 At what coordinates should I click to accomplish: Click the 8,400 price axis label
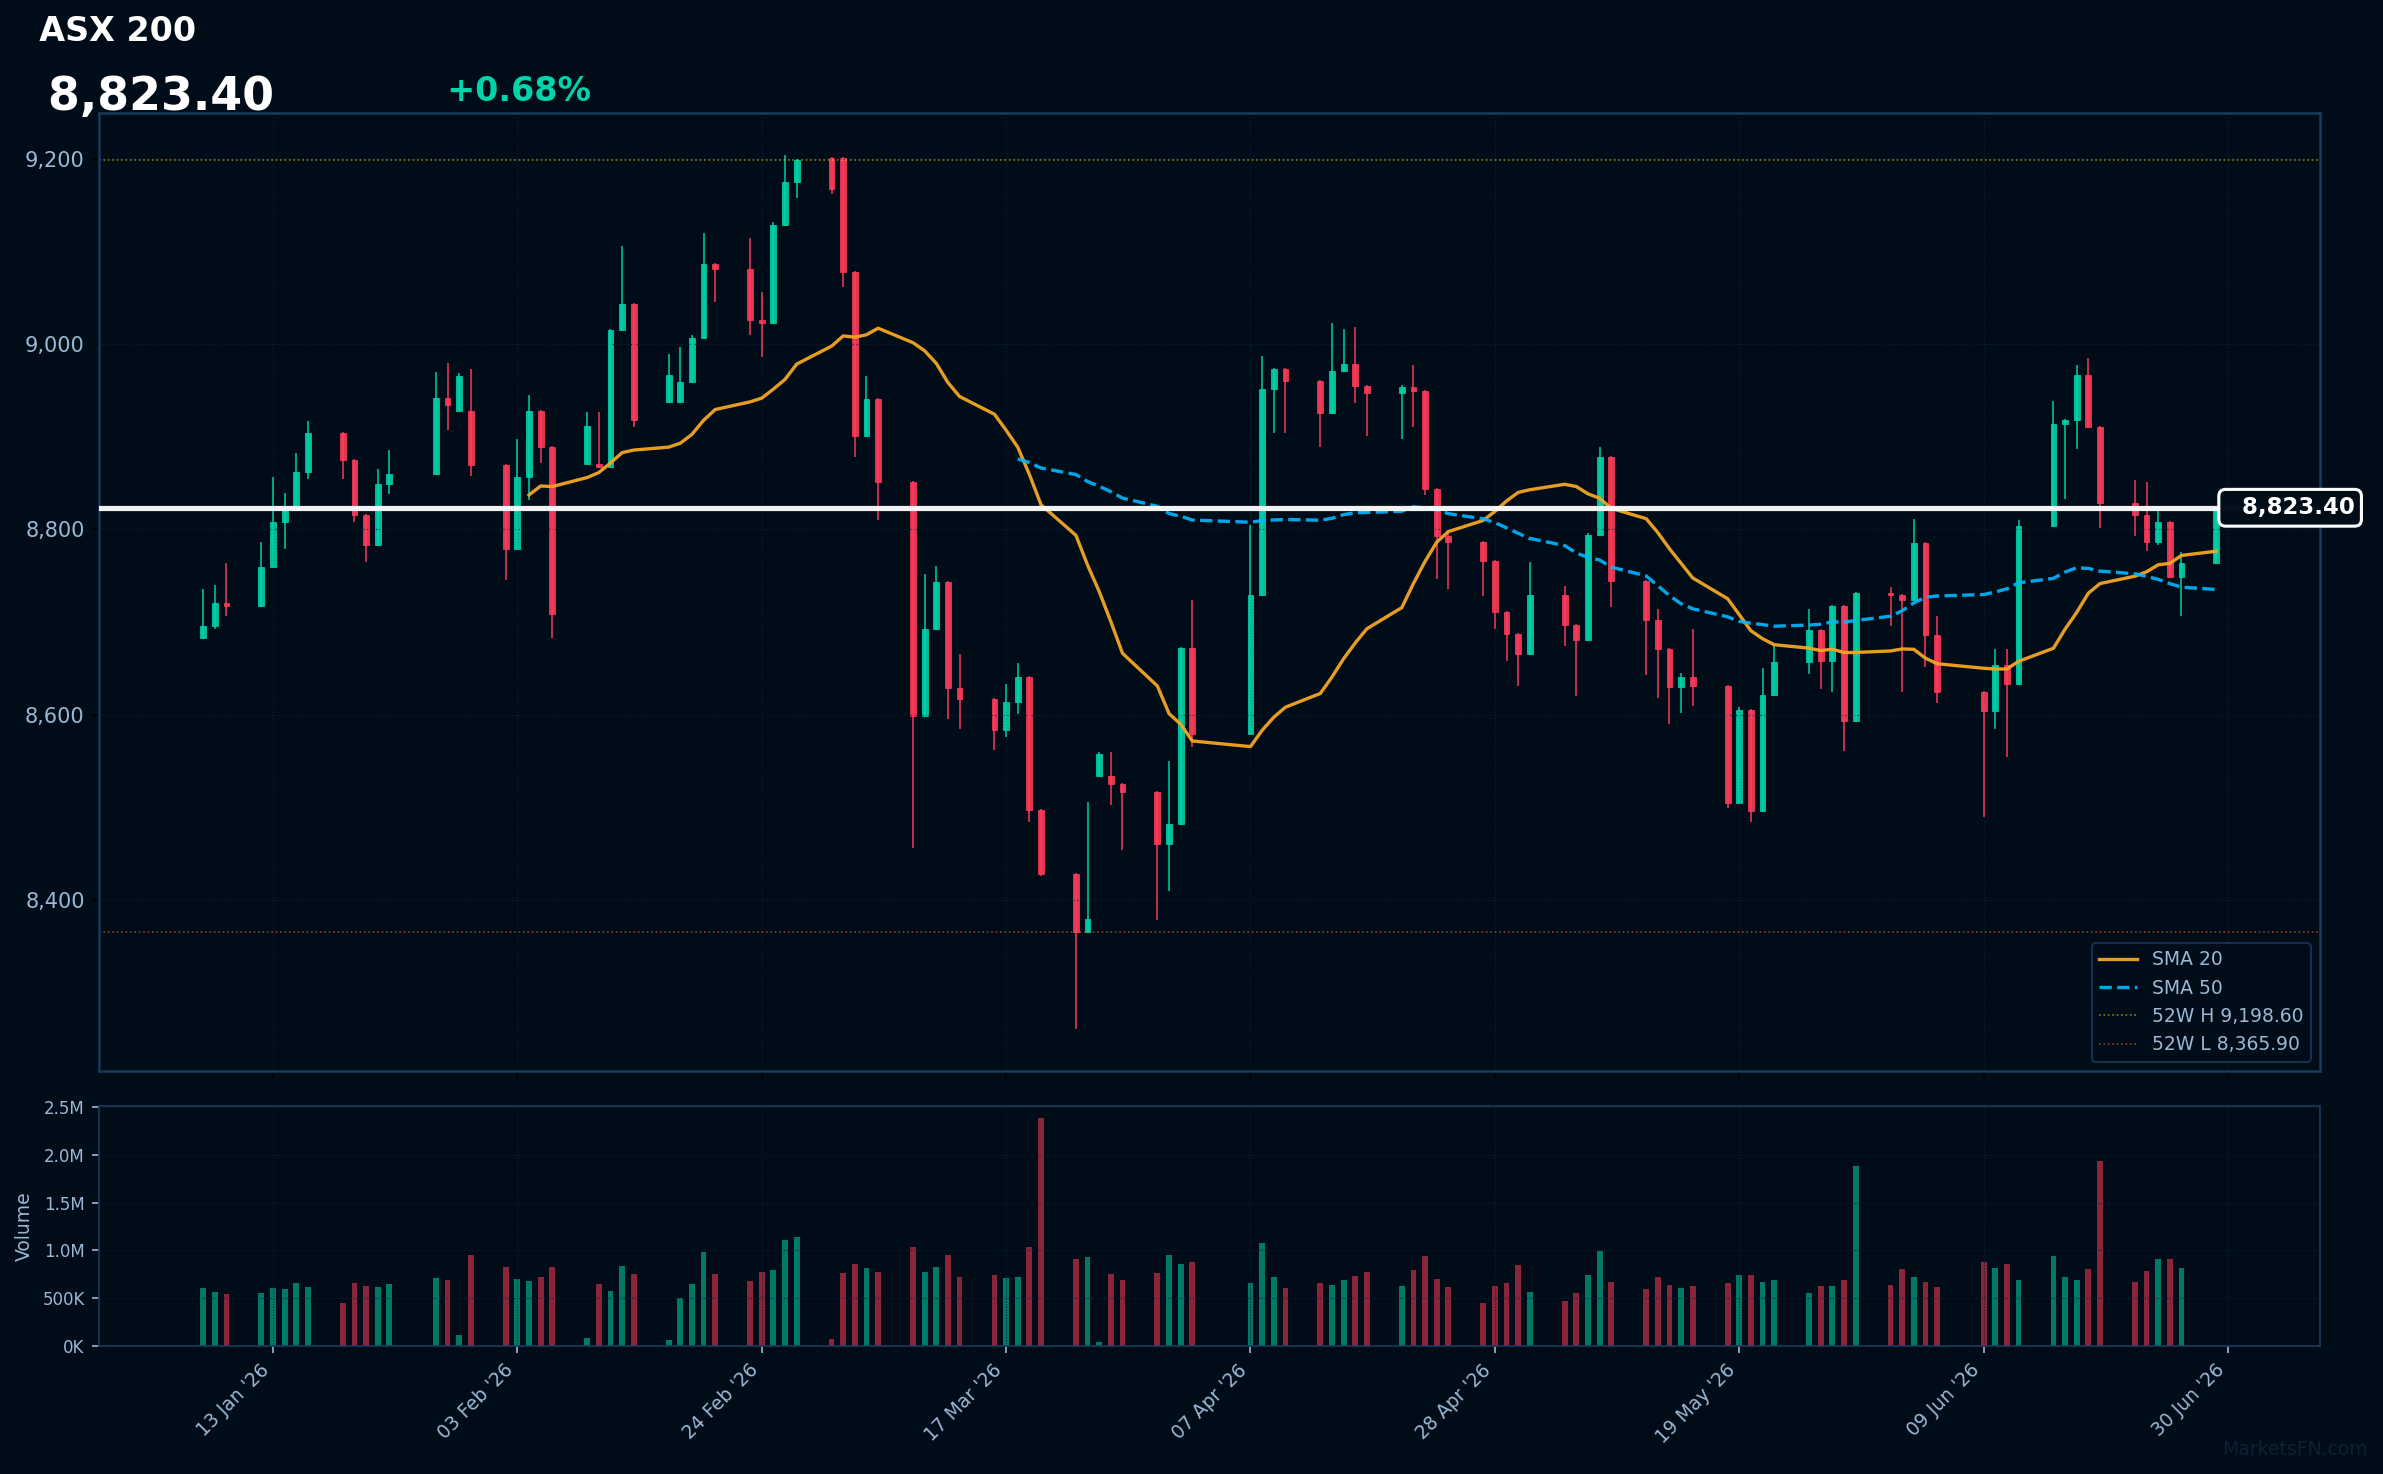click(54, 901)
